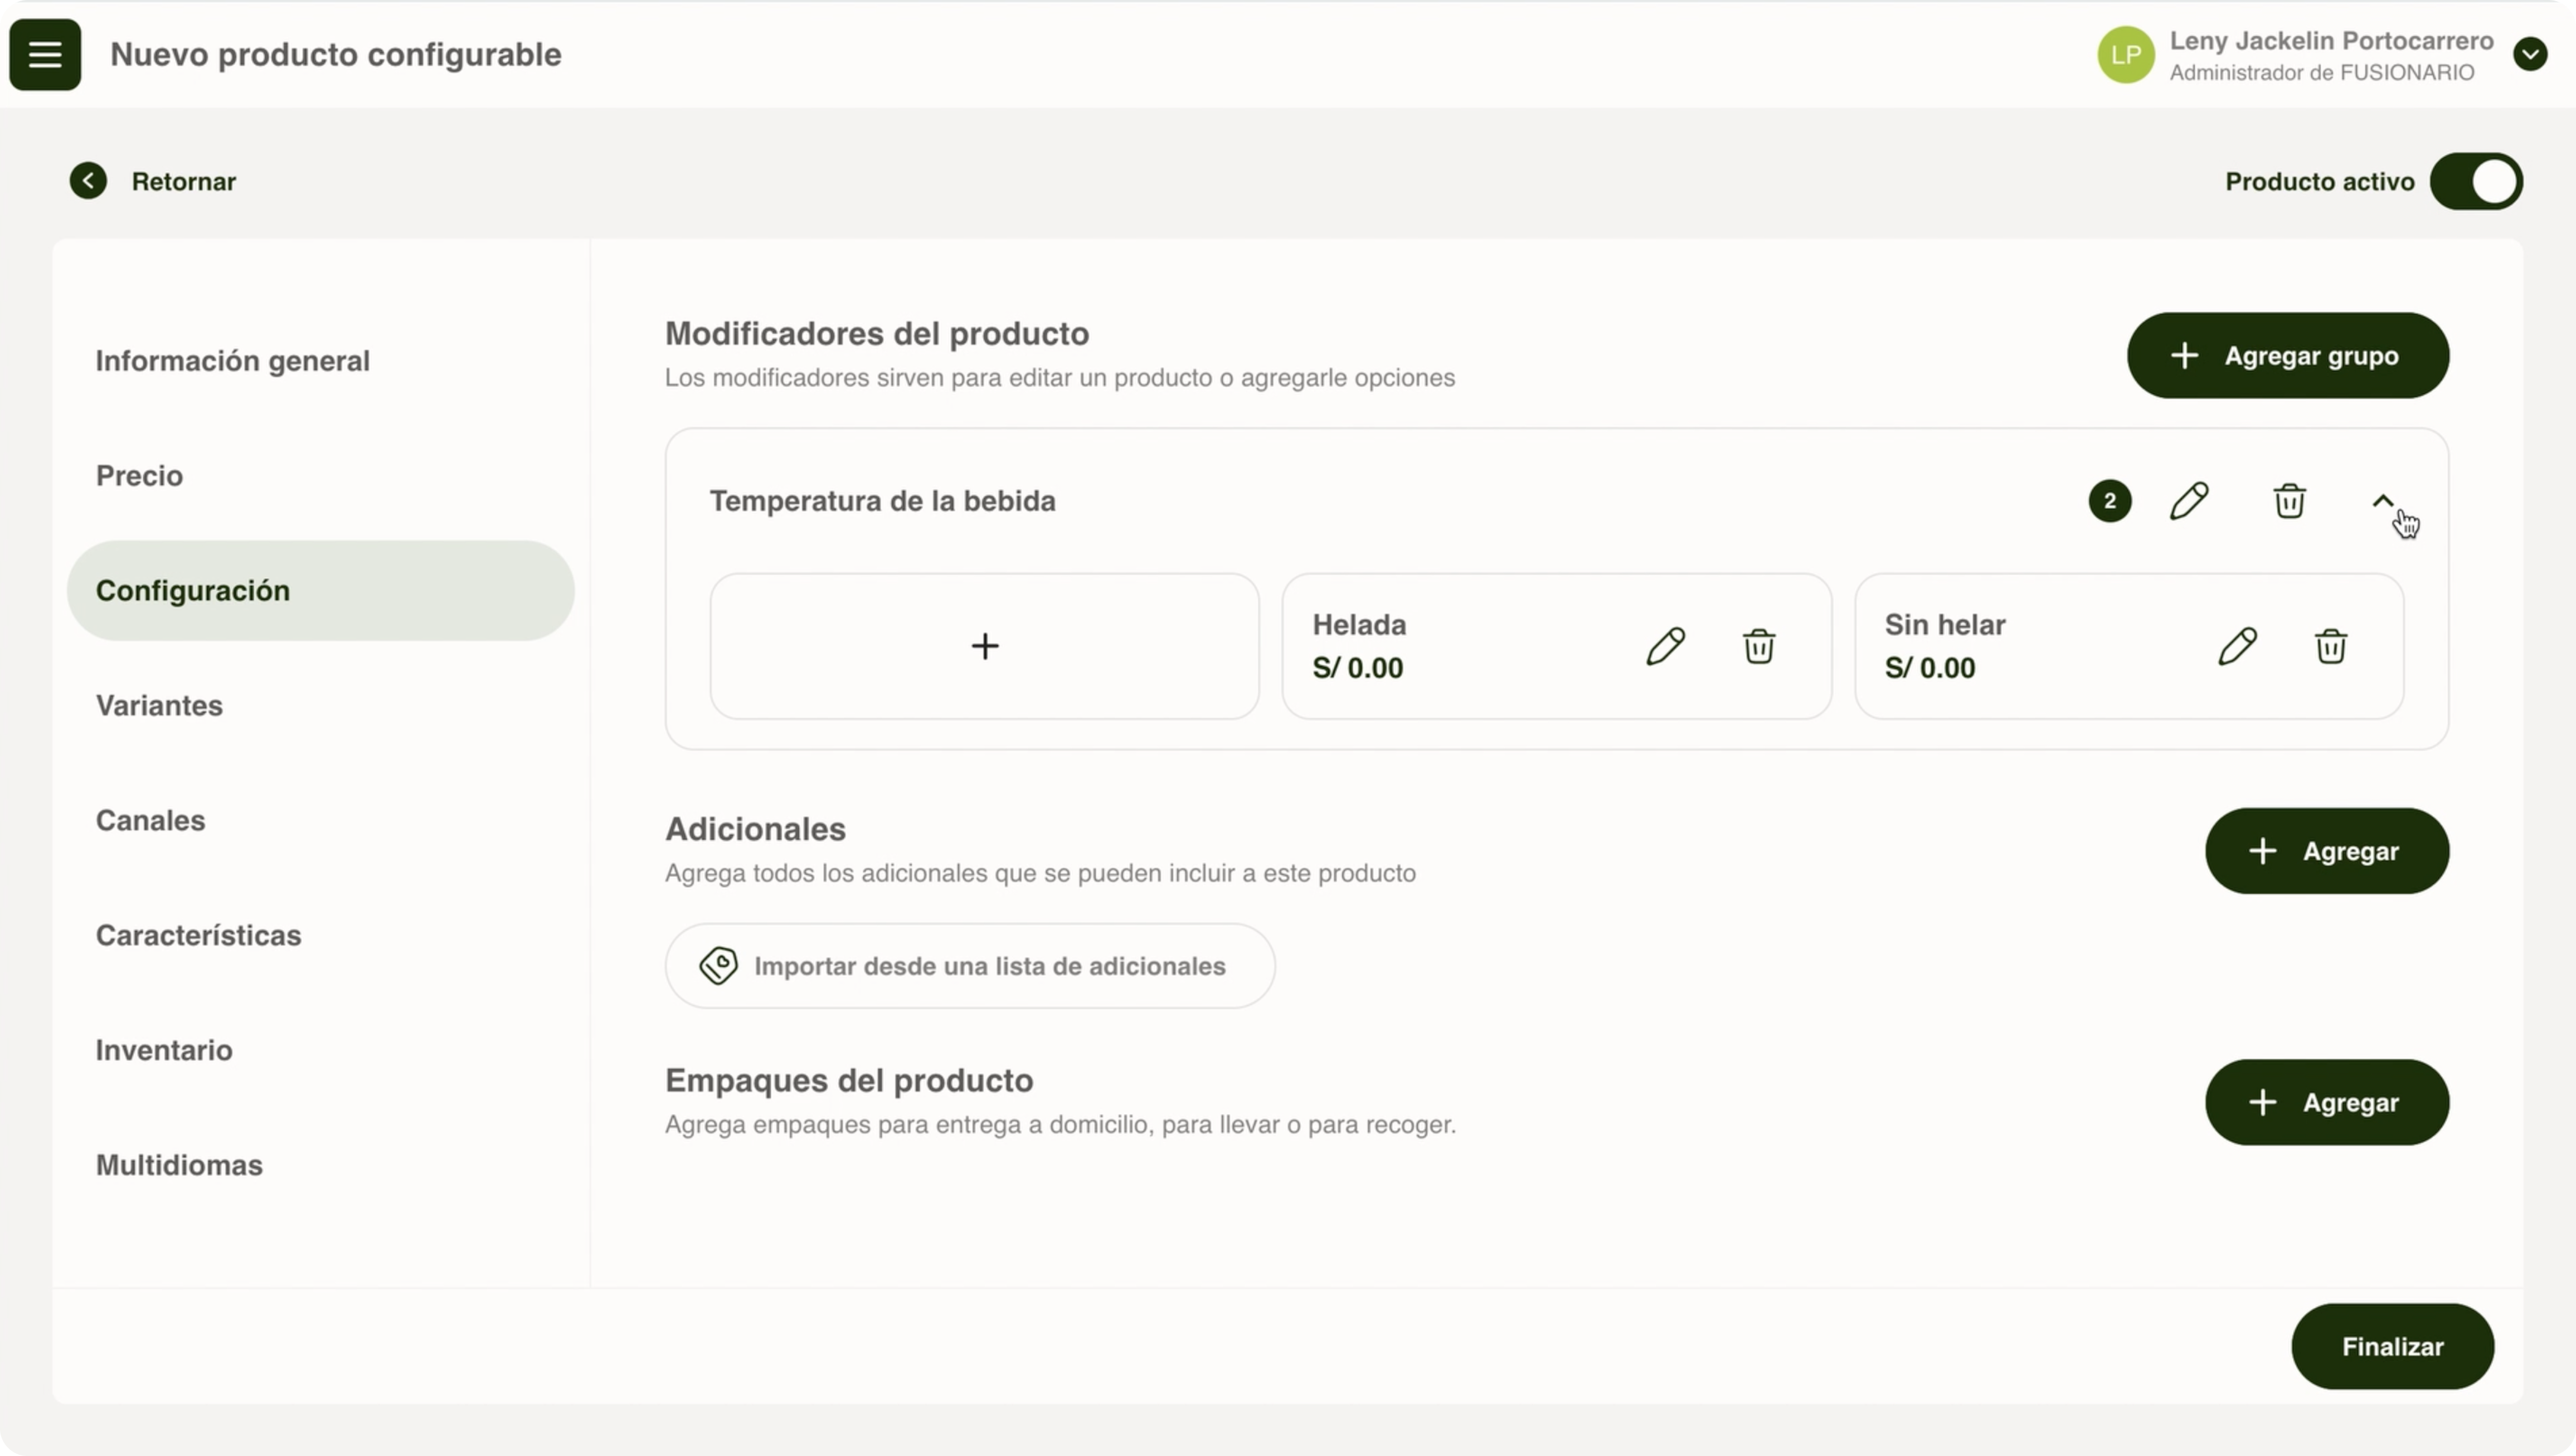
Task: Edit the Helada modifier option
Action: tap(1665, 646)
